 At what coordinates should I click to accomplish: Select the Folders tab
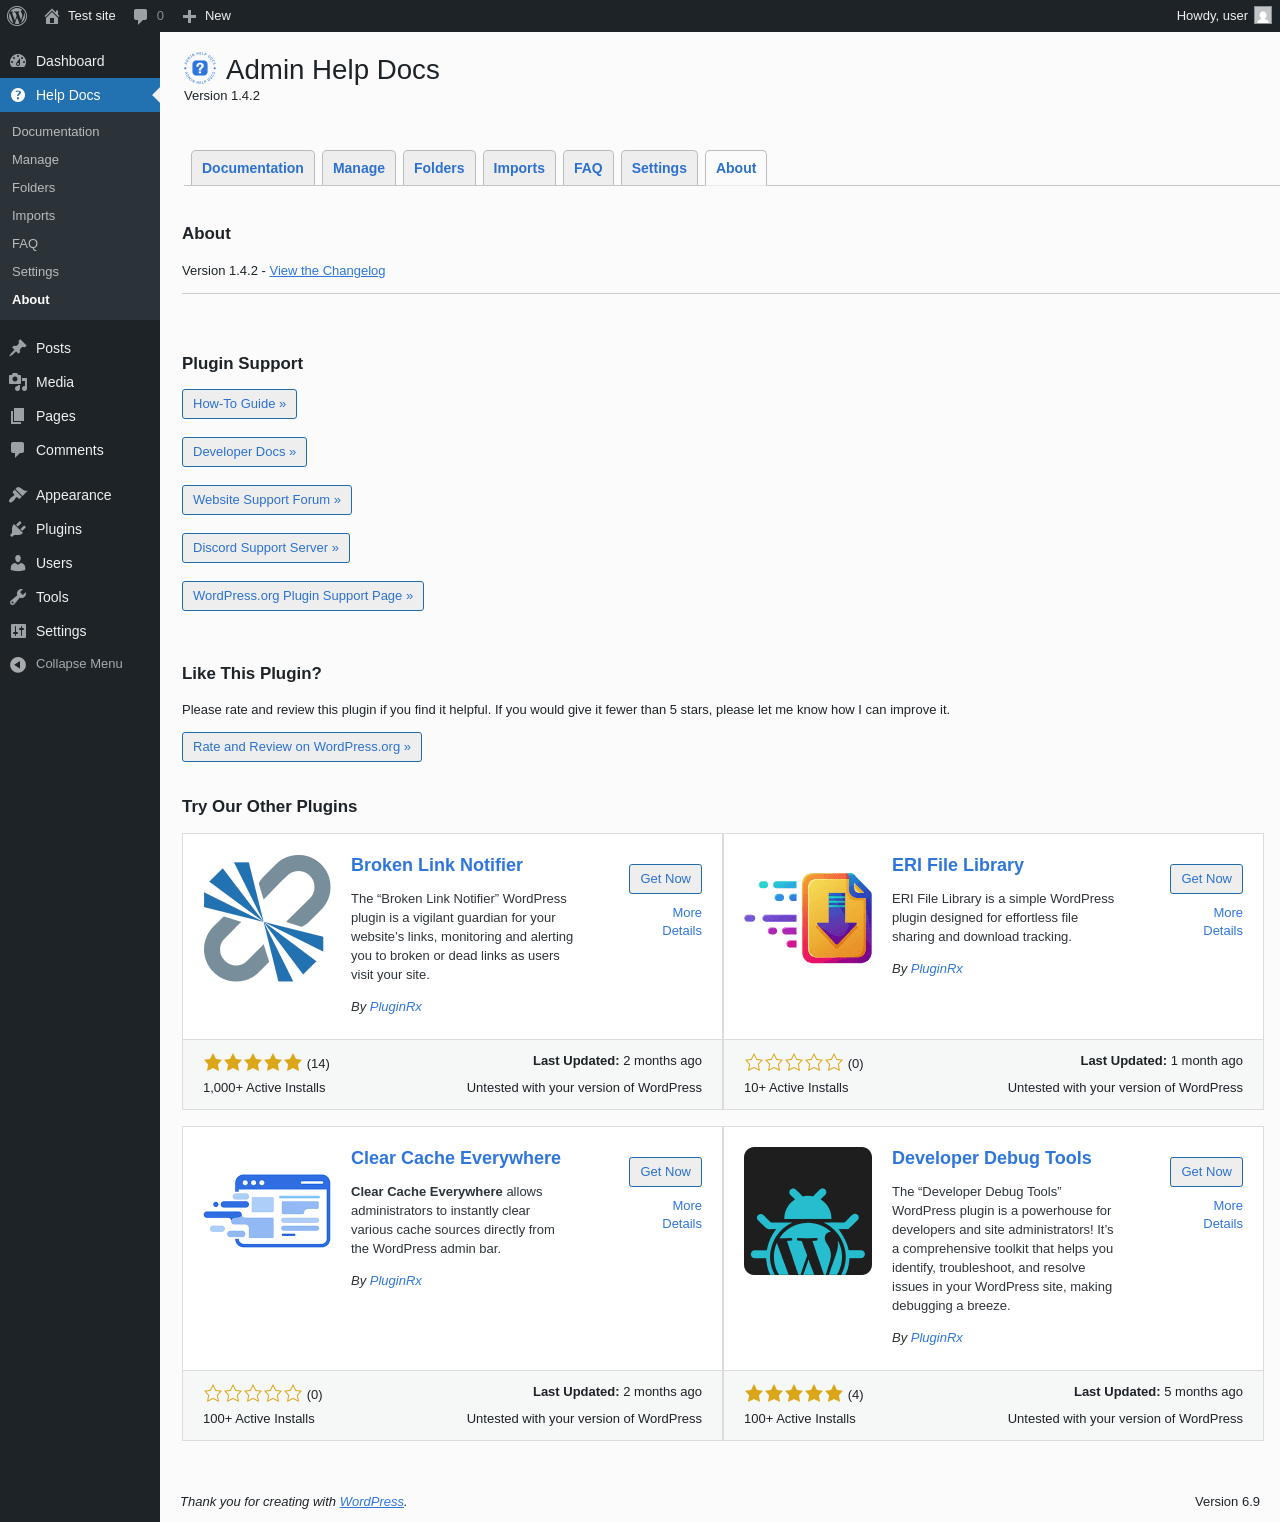click(x=439, y=168)
